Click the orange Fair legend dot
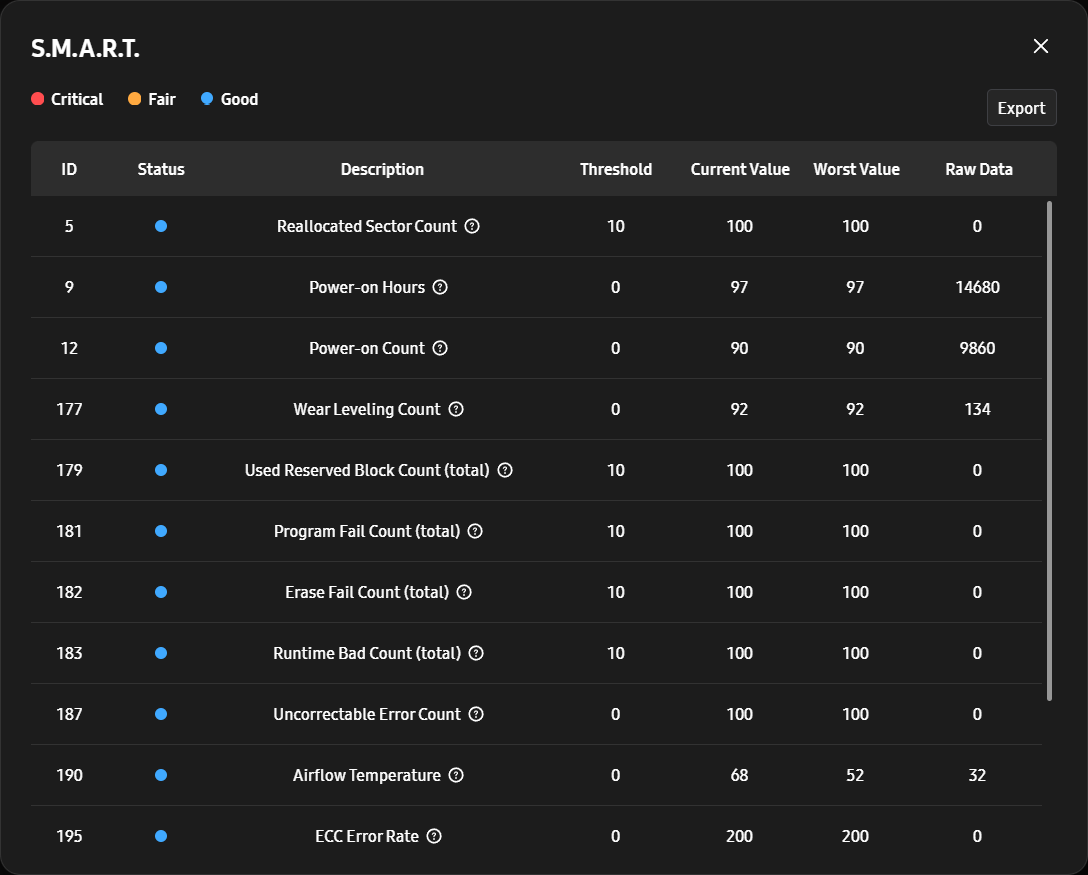This screenshot has width=1088, height=875. coord(135,99)
